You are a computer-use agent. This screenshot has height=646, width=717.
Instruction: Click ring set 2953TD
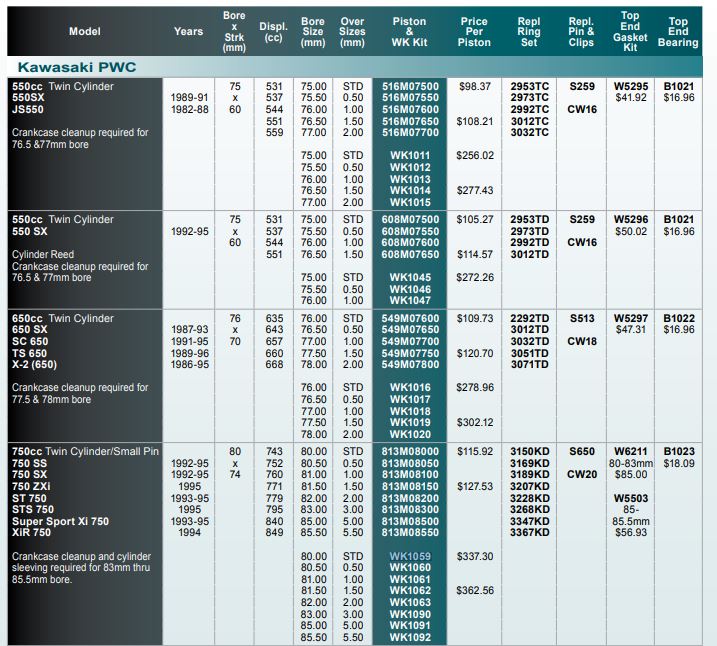(x=530, y=219)
